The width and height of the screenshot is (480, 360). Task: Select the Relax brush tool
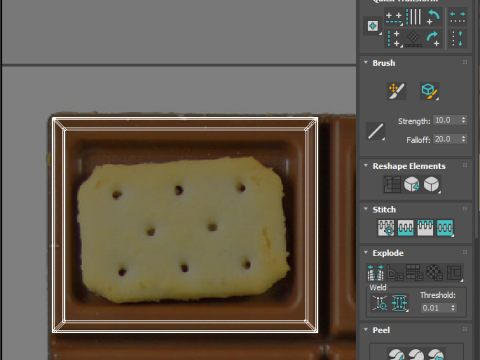tap(429, 91)
